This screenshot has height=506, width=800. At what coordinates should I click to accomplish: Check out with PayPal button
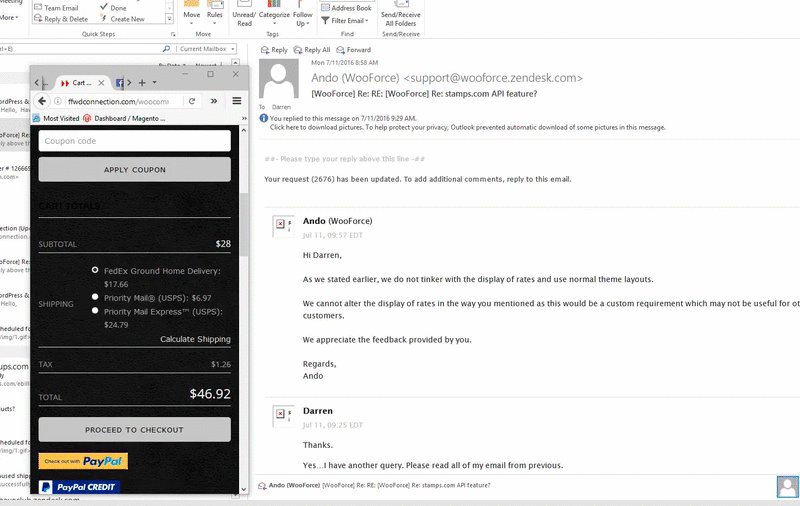coord(83,461)
